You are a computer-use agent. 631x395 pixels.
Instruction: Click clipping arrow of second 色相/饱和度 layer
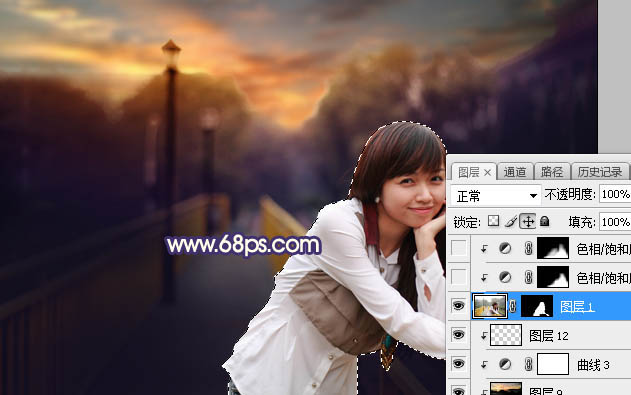click(x=484, y=278)
